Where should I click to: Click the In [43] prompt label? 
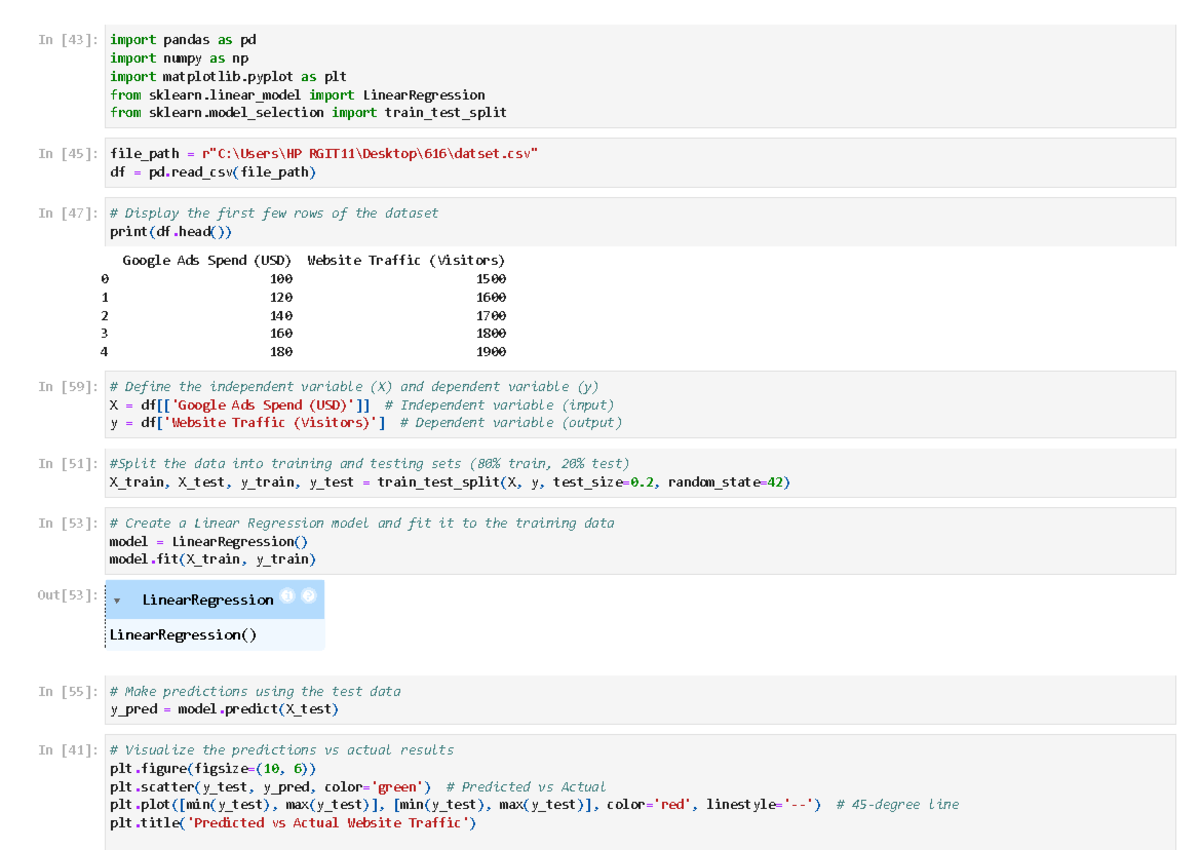(68, 40)
